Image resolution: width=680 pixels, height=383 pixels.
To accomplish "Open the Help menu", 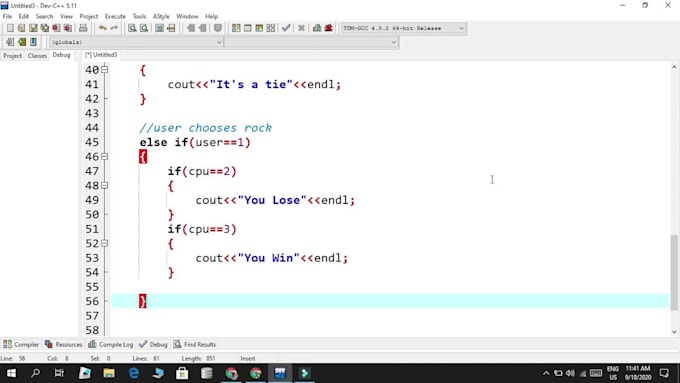I will 212,16.
